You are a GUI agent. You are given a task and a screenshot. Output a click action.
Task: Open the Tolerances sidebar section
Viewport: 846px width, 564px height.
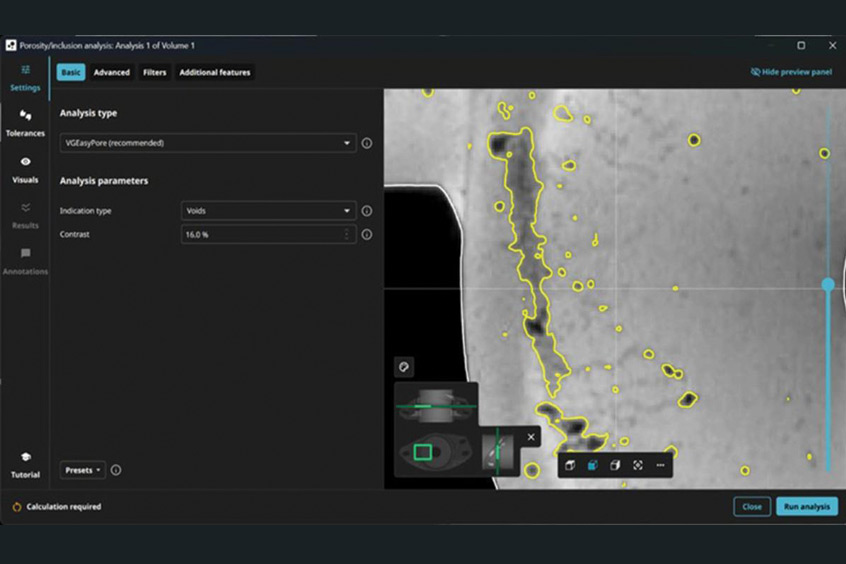click(25, 123)
